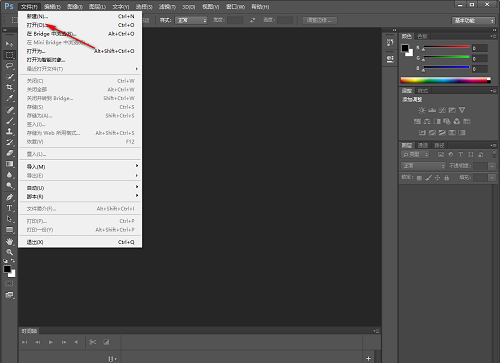The height and width of the screenshot is (363, 500).
Task: Expand the Import submenu arrow
Action: coord(137,166)
